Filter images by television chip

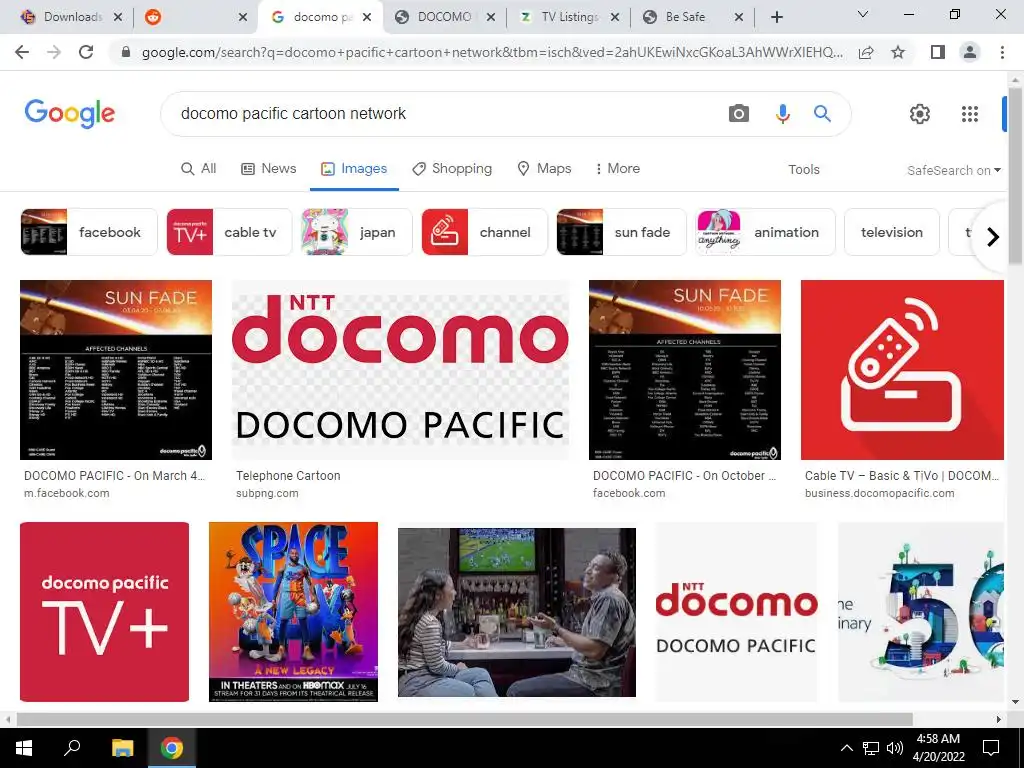point(891,232)
